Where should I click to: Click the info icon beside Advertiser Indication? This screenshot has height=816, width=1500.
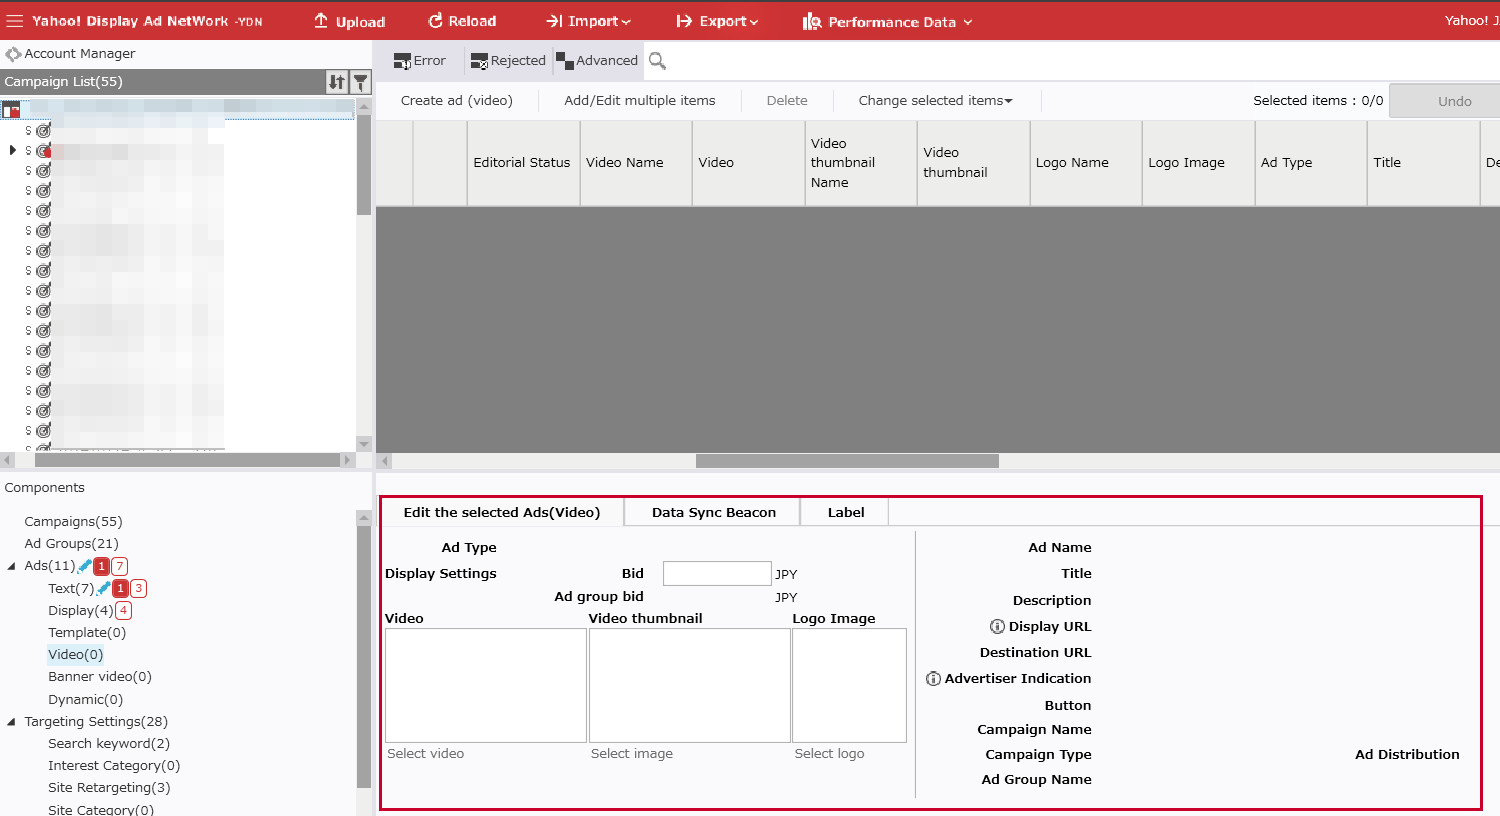(x=933, y=678)
